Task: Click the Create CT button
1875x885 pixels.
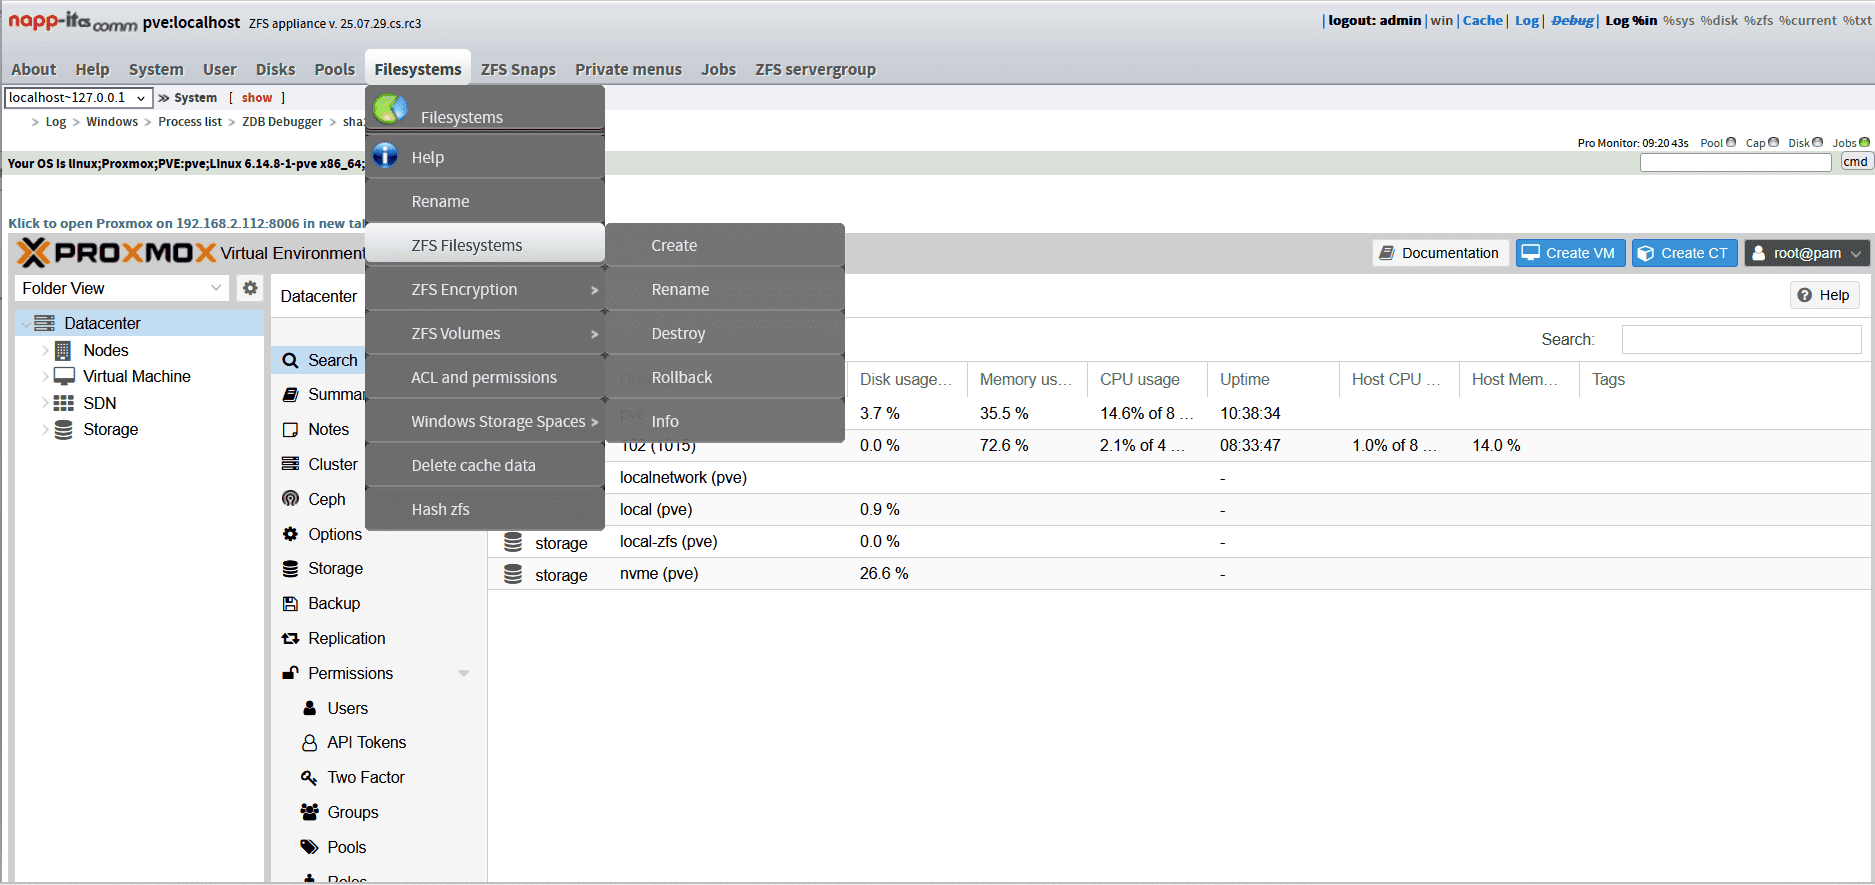Action: (x=1685, y=253)
